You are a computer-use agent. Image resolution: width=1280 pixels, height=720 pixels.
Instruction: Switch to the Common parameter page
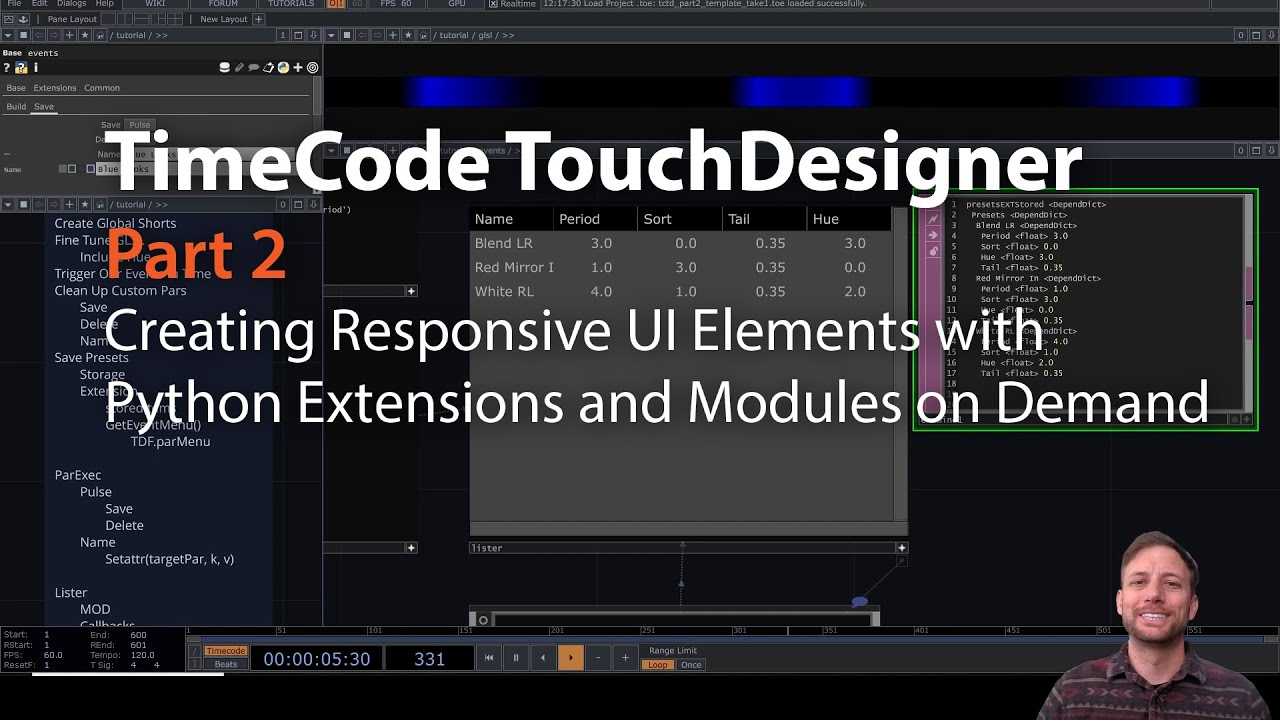(x=102, y=88)
